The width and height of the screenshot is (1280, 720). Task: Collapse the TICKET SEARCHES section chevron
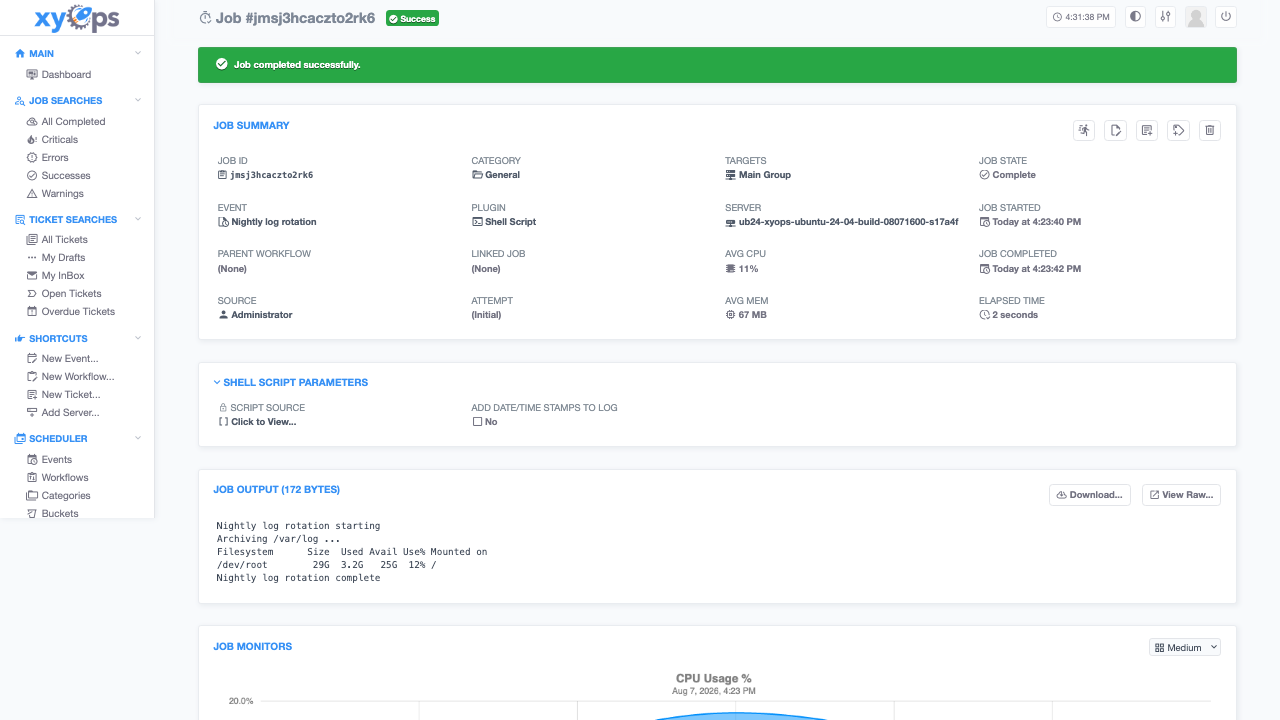[x=138, y=219]
